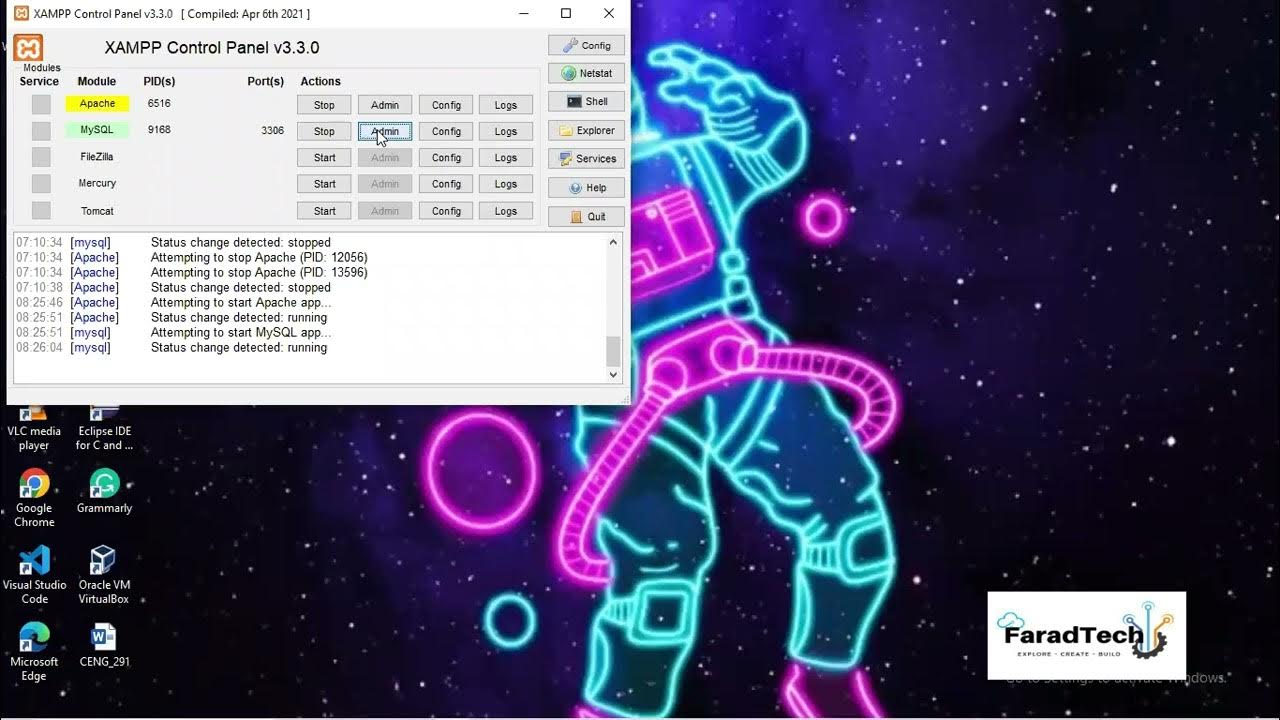Toggle the FileZilla service checkbox

(x=41, y=157)
